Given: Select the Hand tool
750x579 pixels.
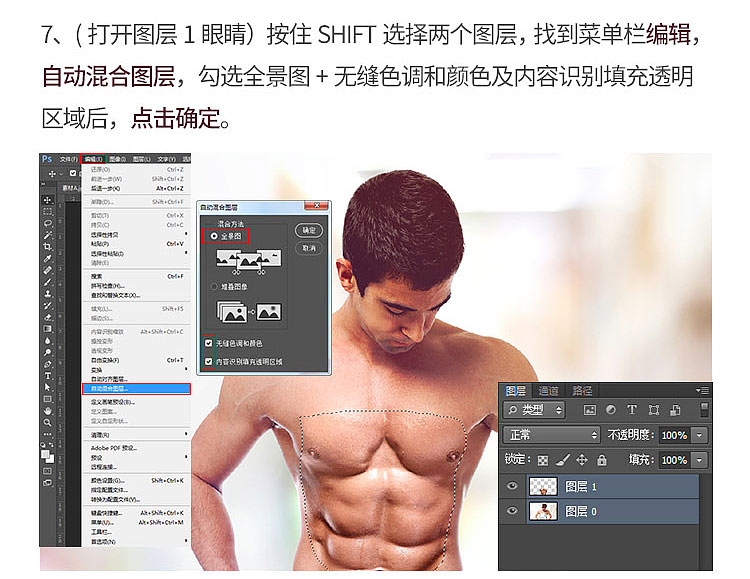Looking at the screenshot, I should pos(47,411).
